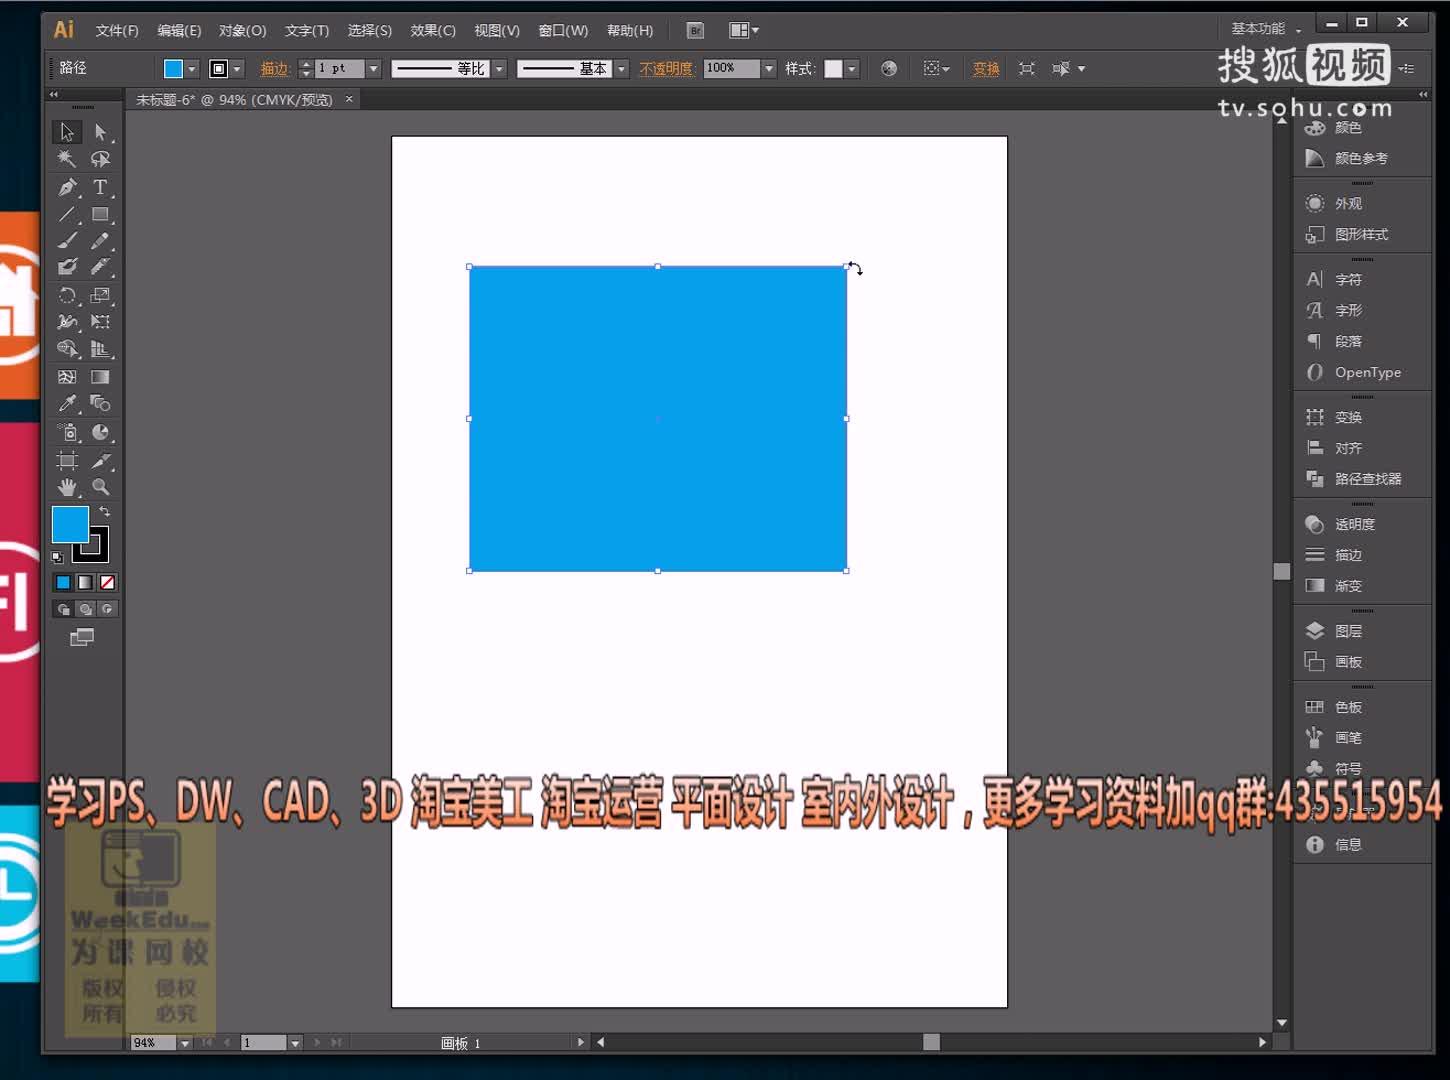Click the blue fill color swatch
1450x1080 pixels.
(176, 67)
